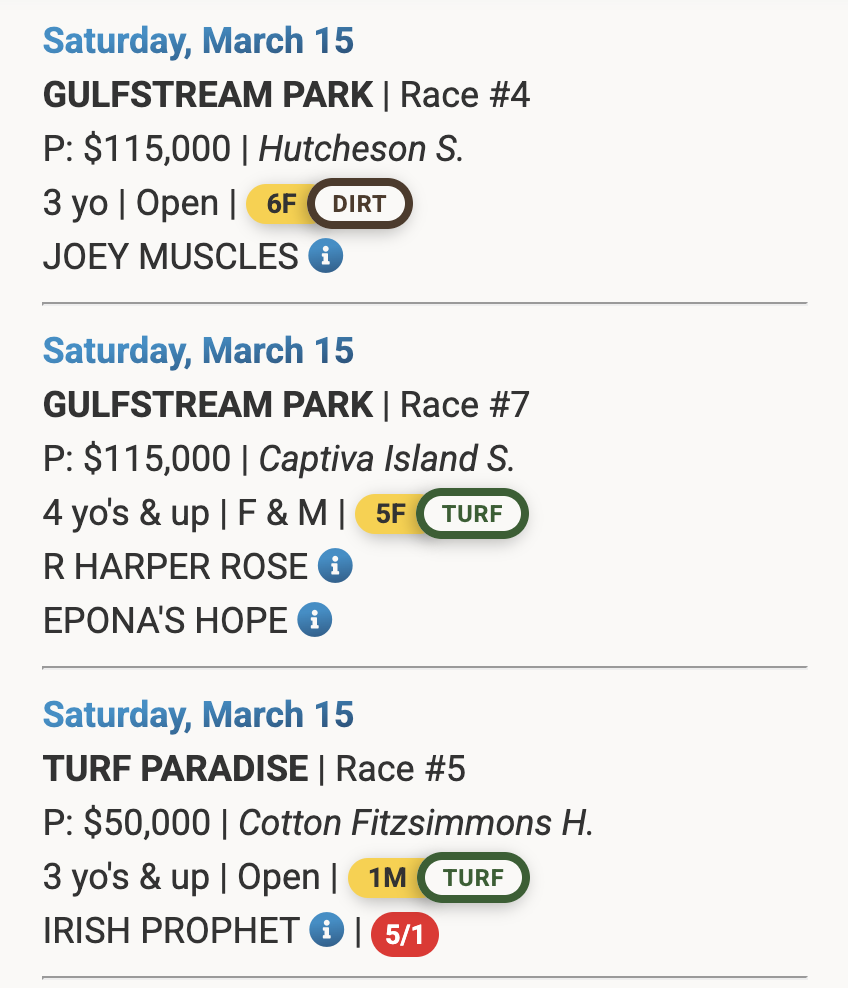Screen dimensions: 848x988
Task: Click the 1M distance badge
Action: (x=386, y=878)
